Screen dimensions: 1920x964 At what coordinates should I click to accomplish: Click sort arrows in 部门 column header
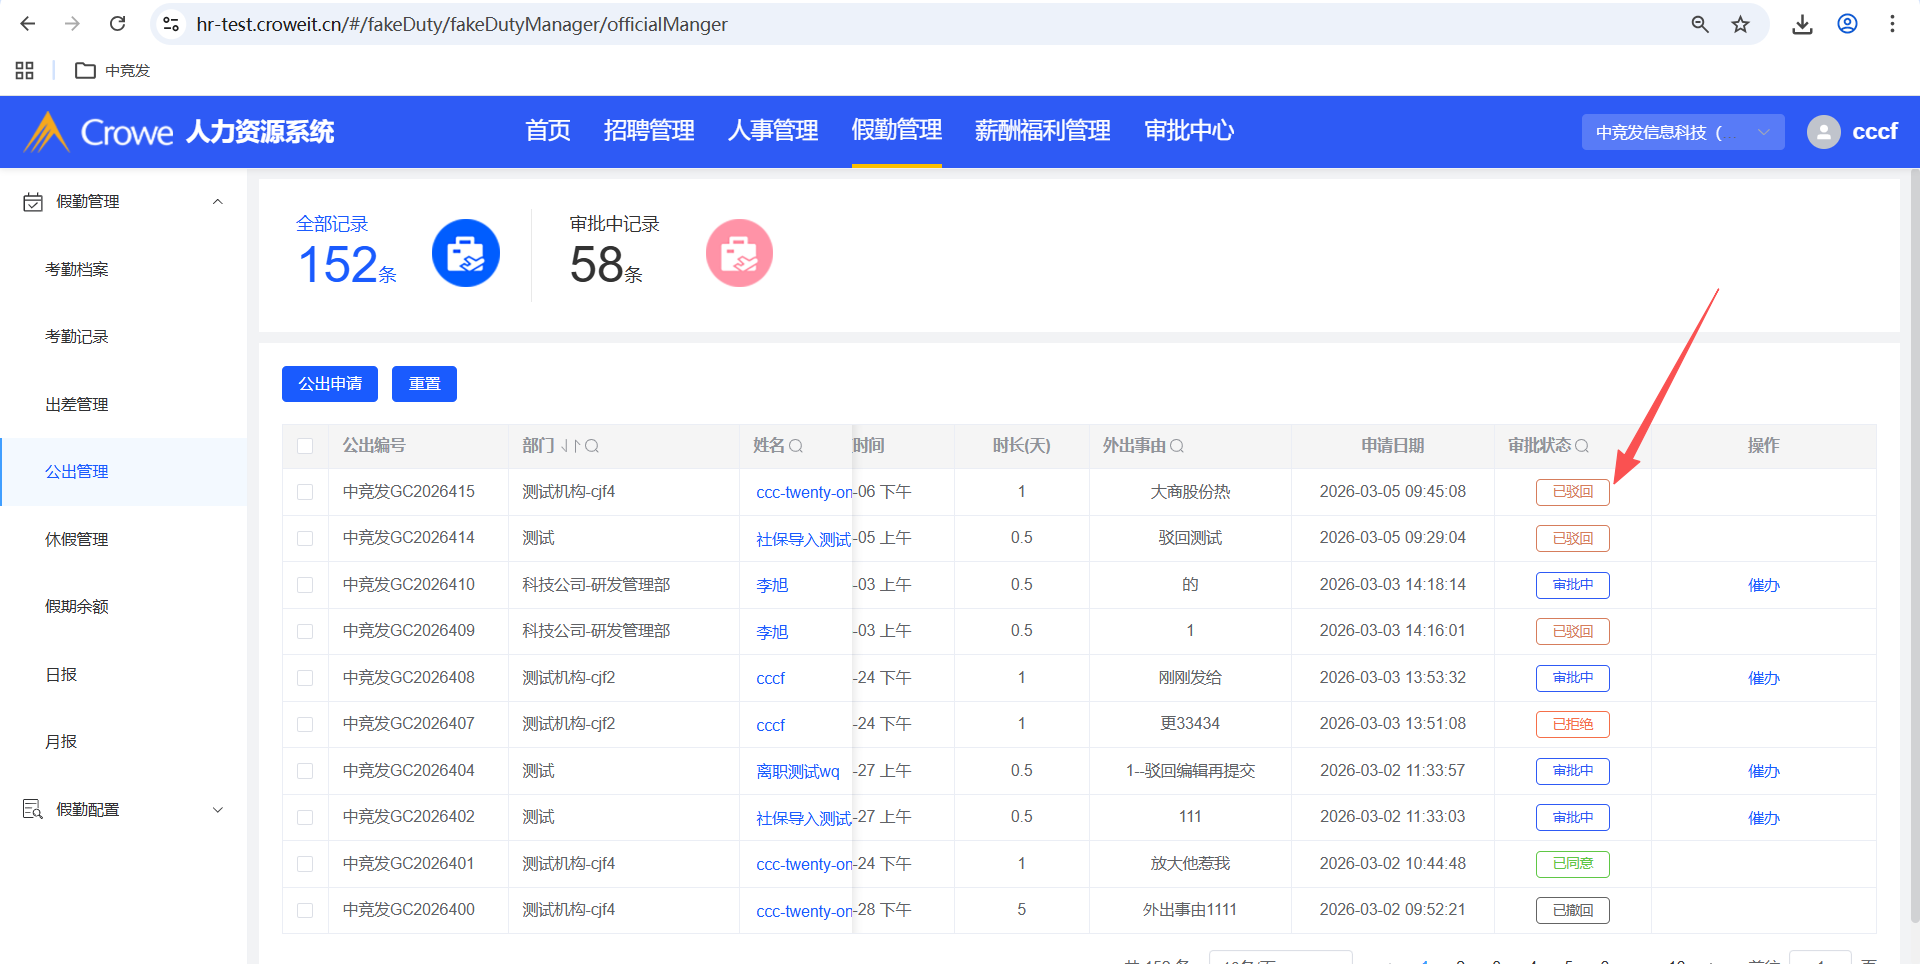pos(570,446)
